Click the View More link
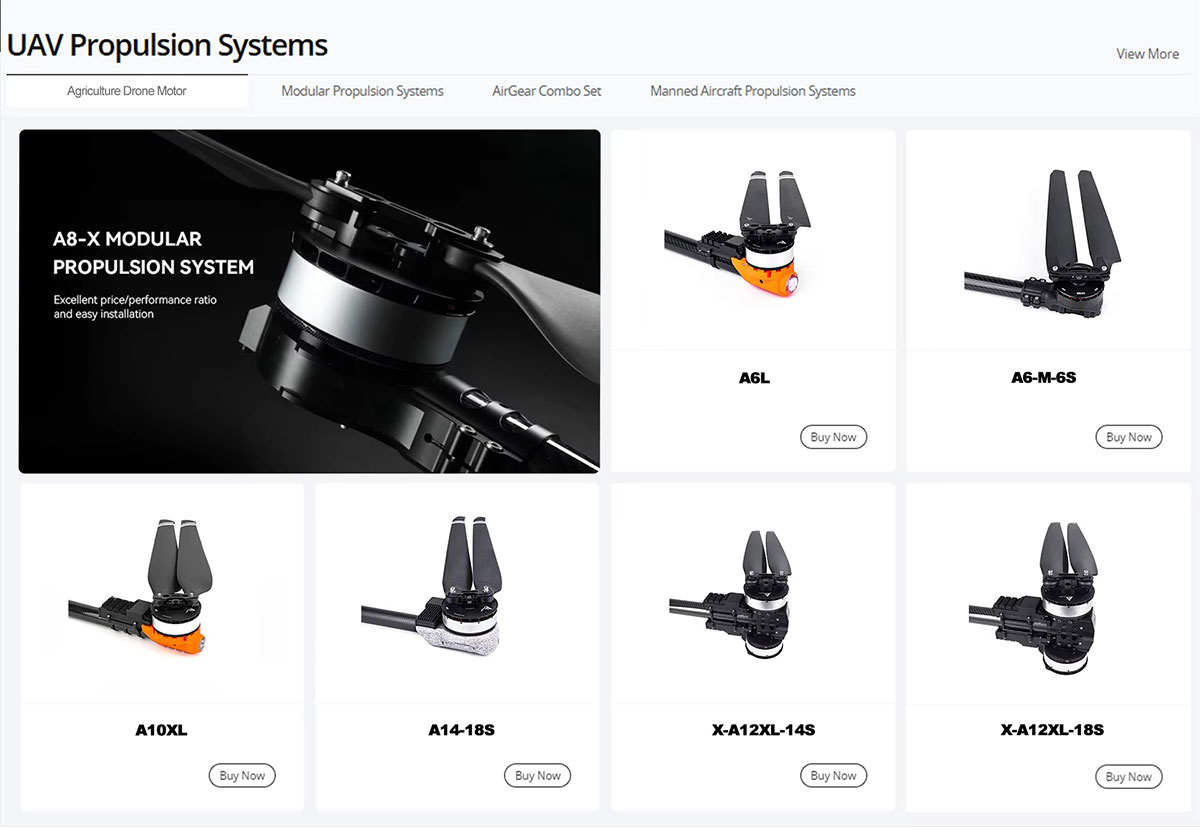 tap(1147, 54)
